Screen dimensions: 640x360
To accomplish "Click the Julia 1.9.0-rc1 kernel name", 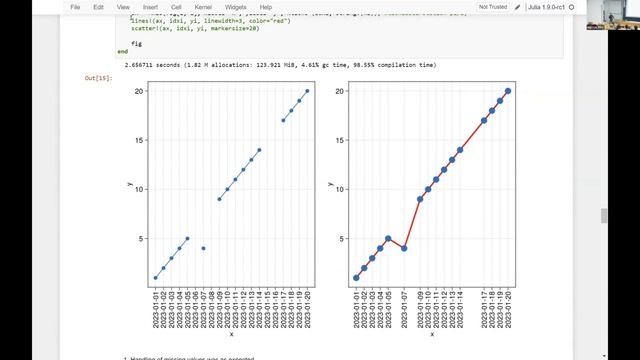I will 547,7.
